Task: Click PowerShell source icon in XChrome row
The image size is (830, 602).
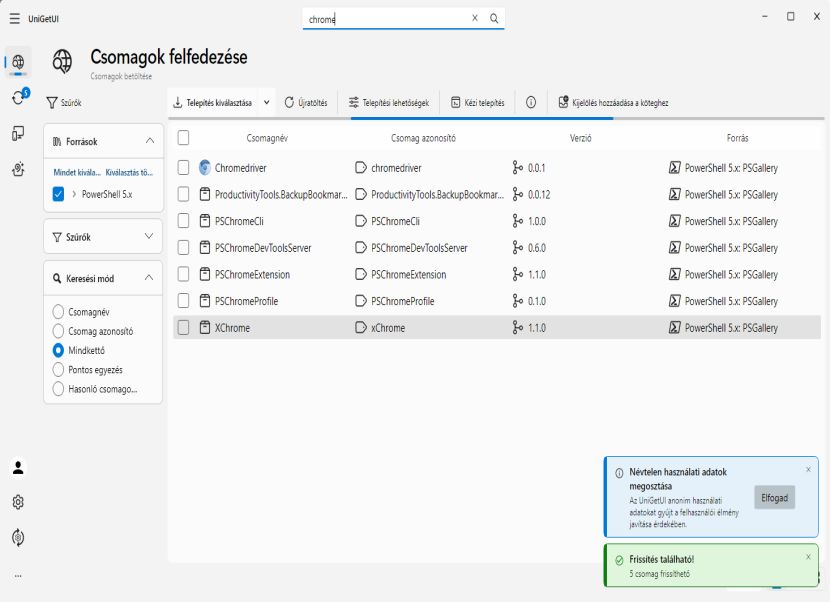Action: tap(674, 328)
